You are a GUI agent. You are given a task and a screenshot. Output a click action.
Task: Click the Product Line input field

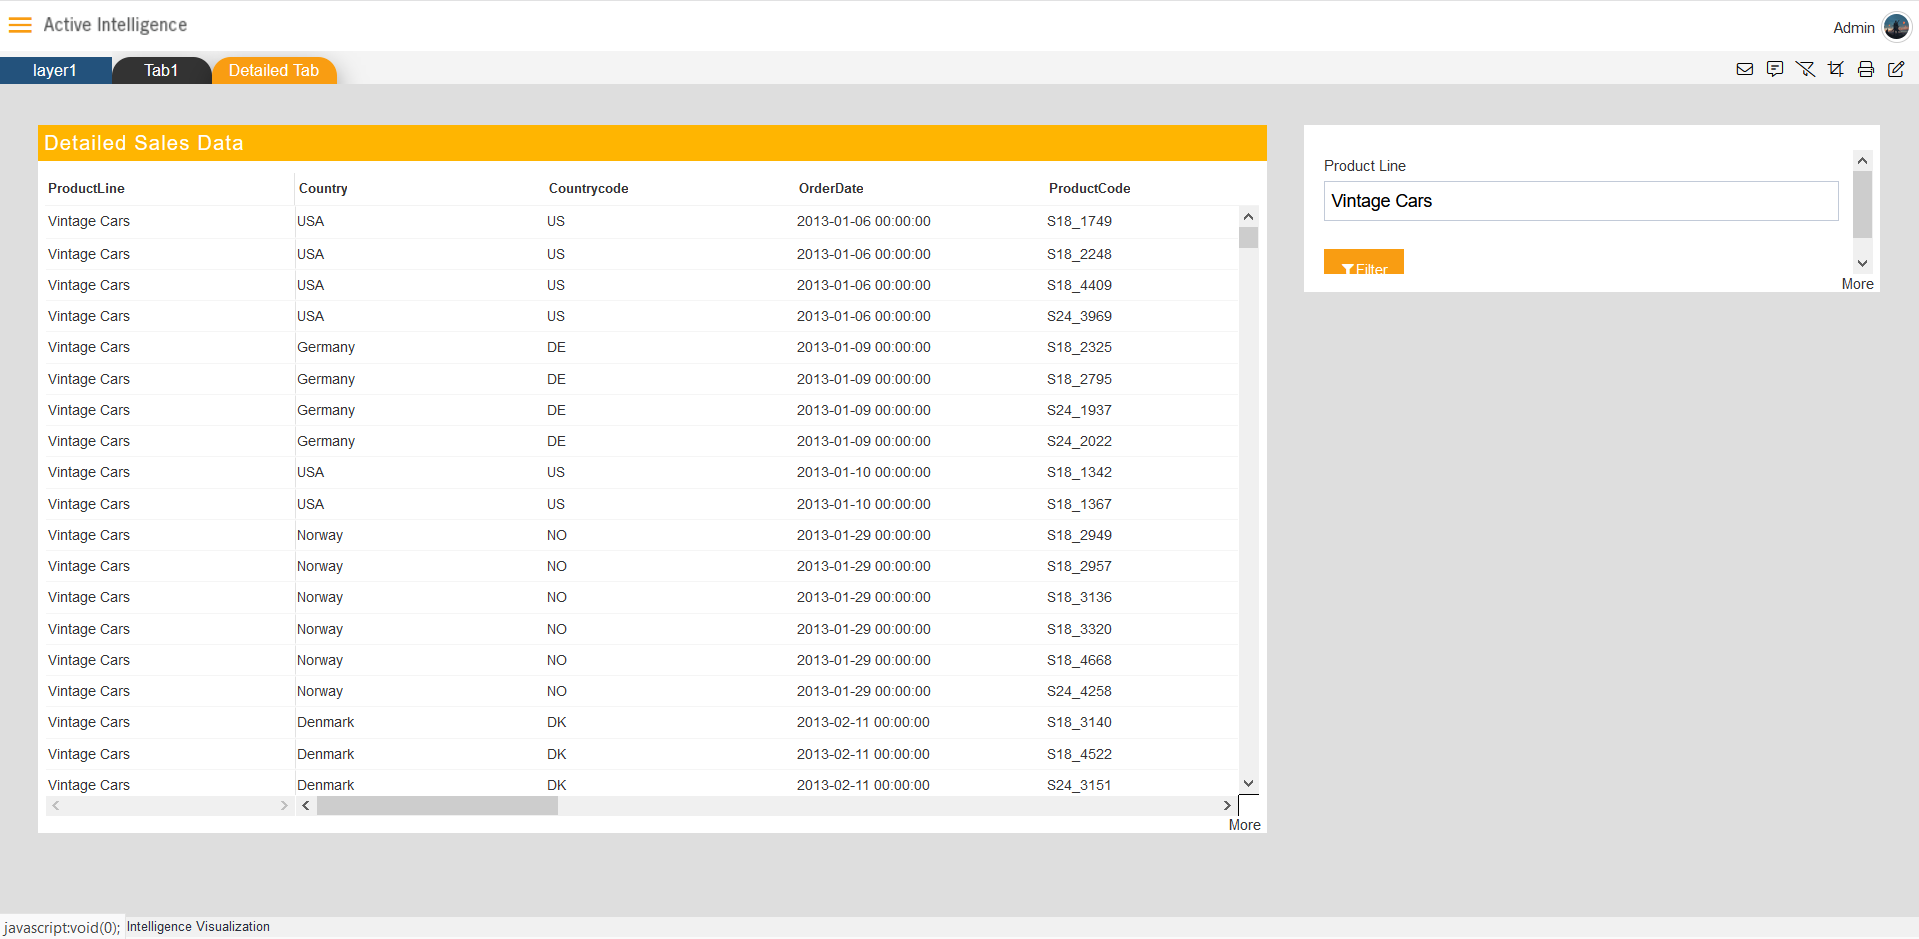pyautogui.click(x=1581, y=201)
